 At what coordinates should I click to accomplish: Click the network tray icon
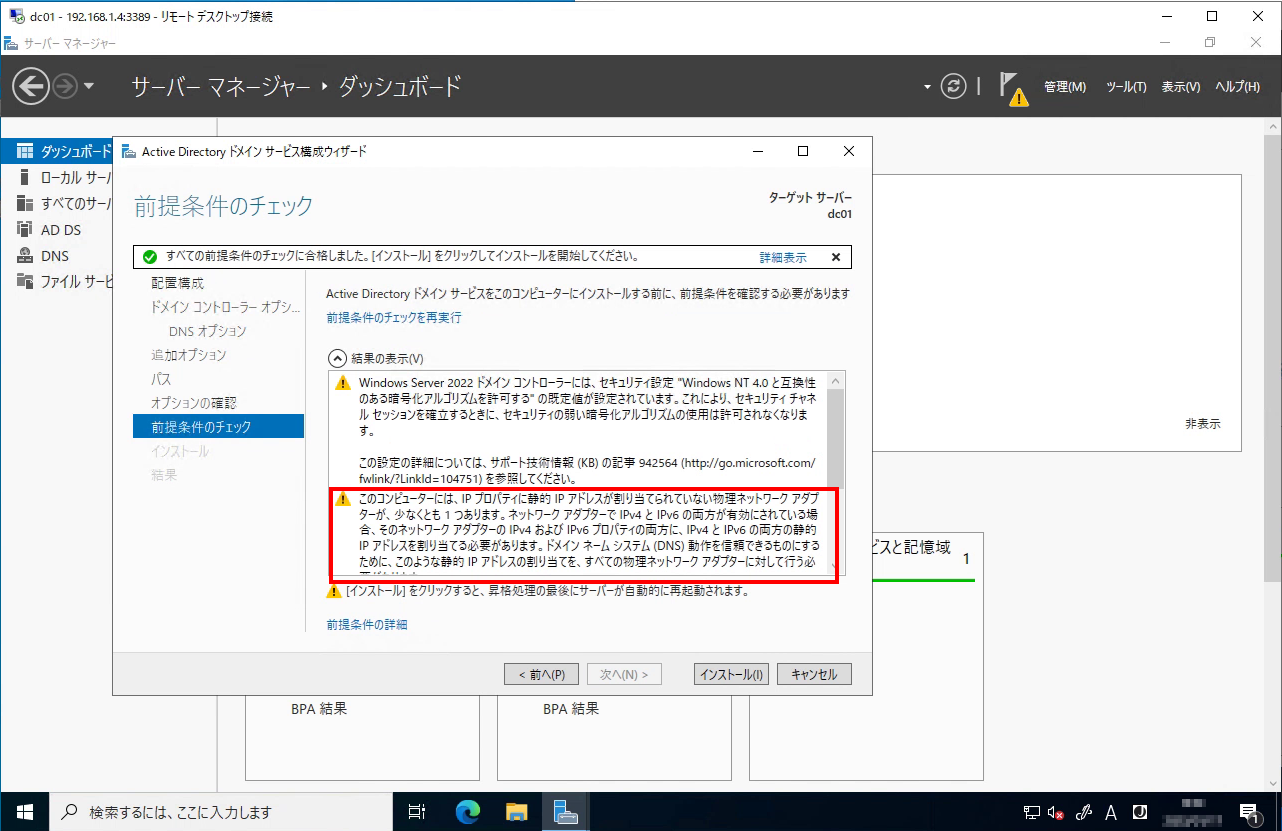(1032, 812)
